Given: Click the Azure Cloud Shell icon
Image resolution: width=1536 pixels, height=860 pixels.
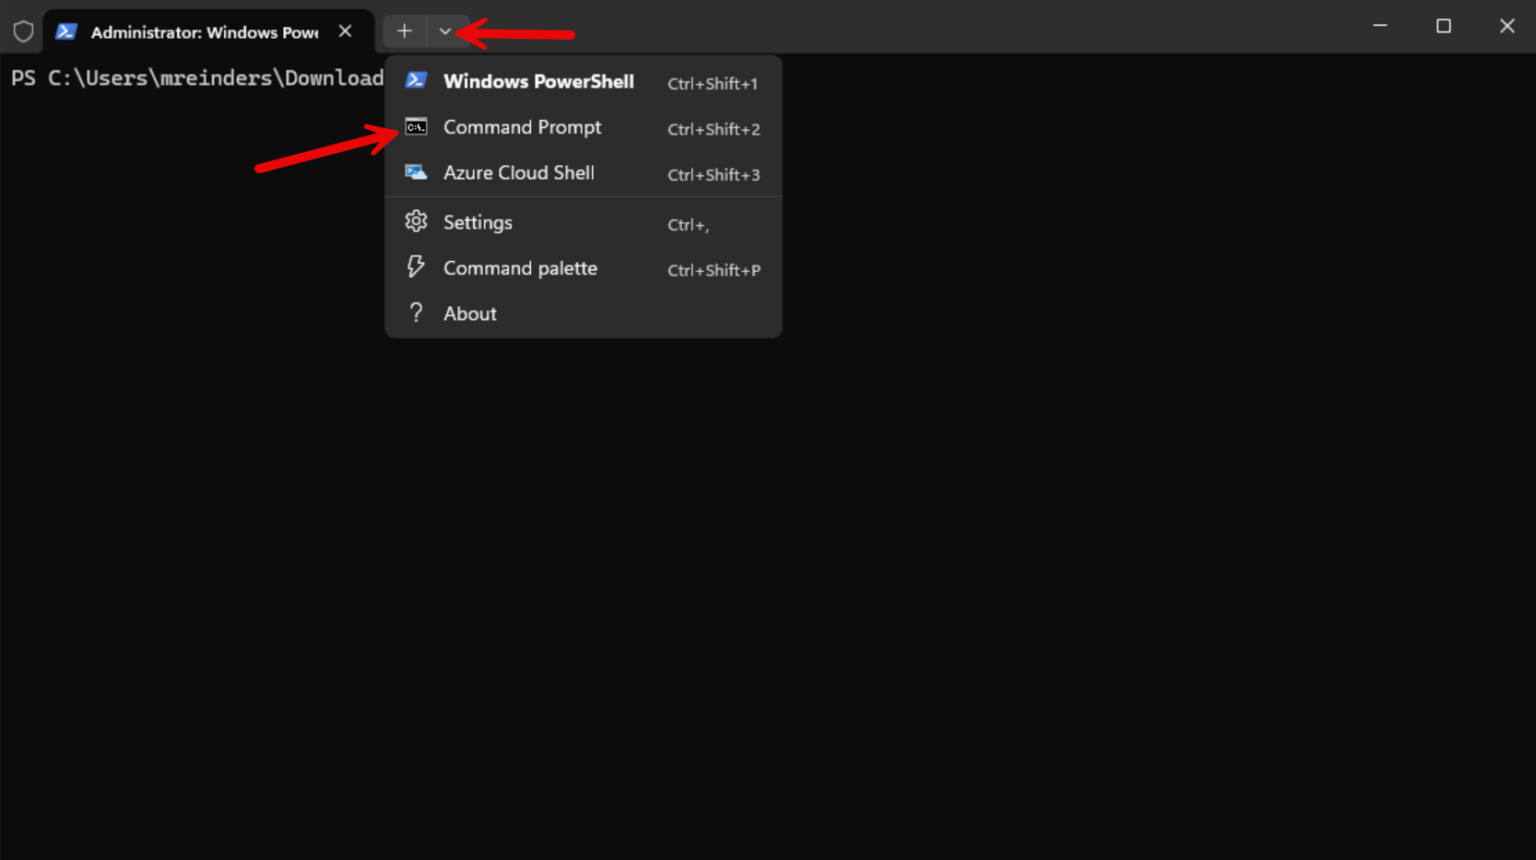Looking at the screenshot, I should pyautogui.click(x=415, y=172).
